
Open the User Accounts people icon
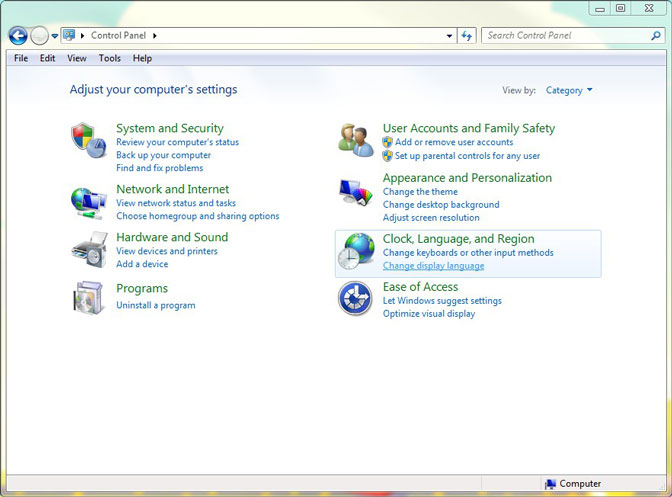coord(355,140)
